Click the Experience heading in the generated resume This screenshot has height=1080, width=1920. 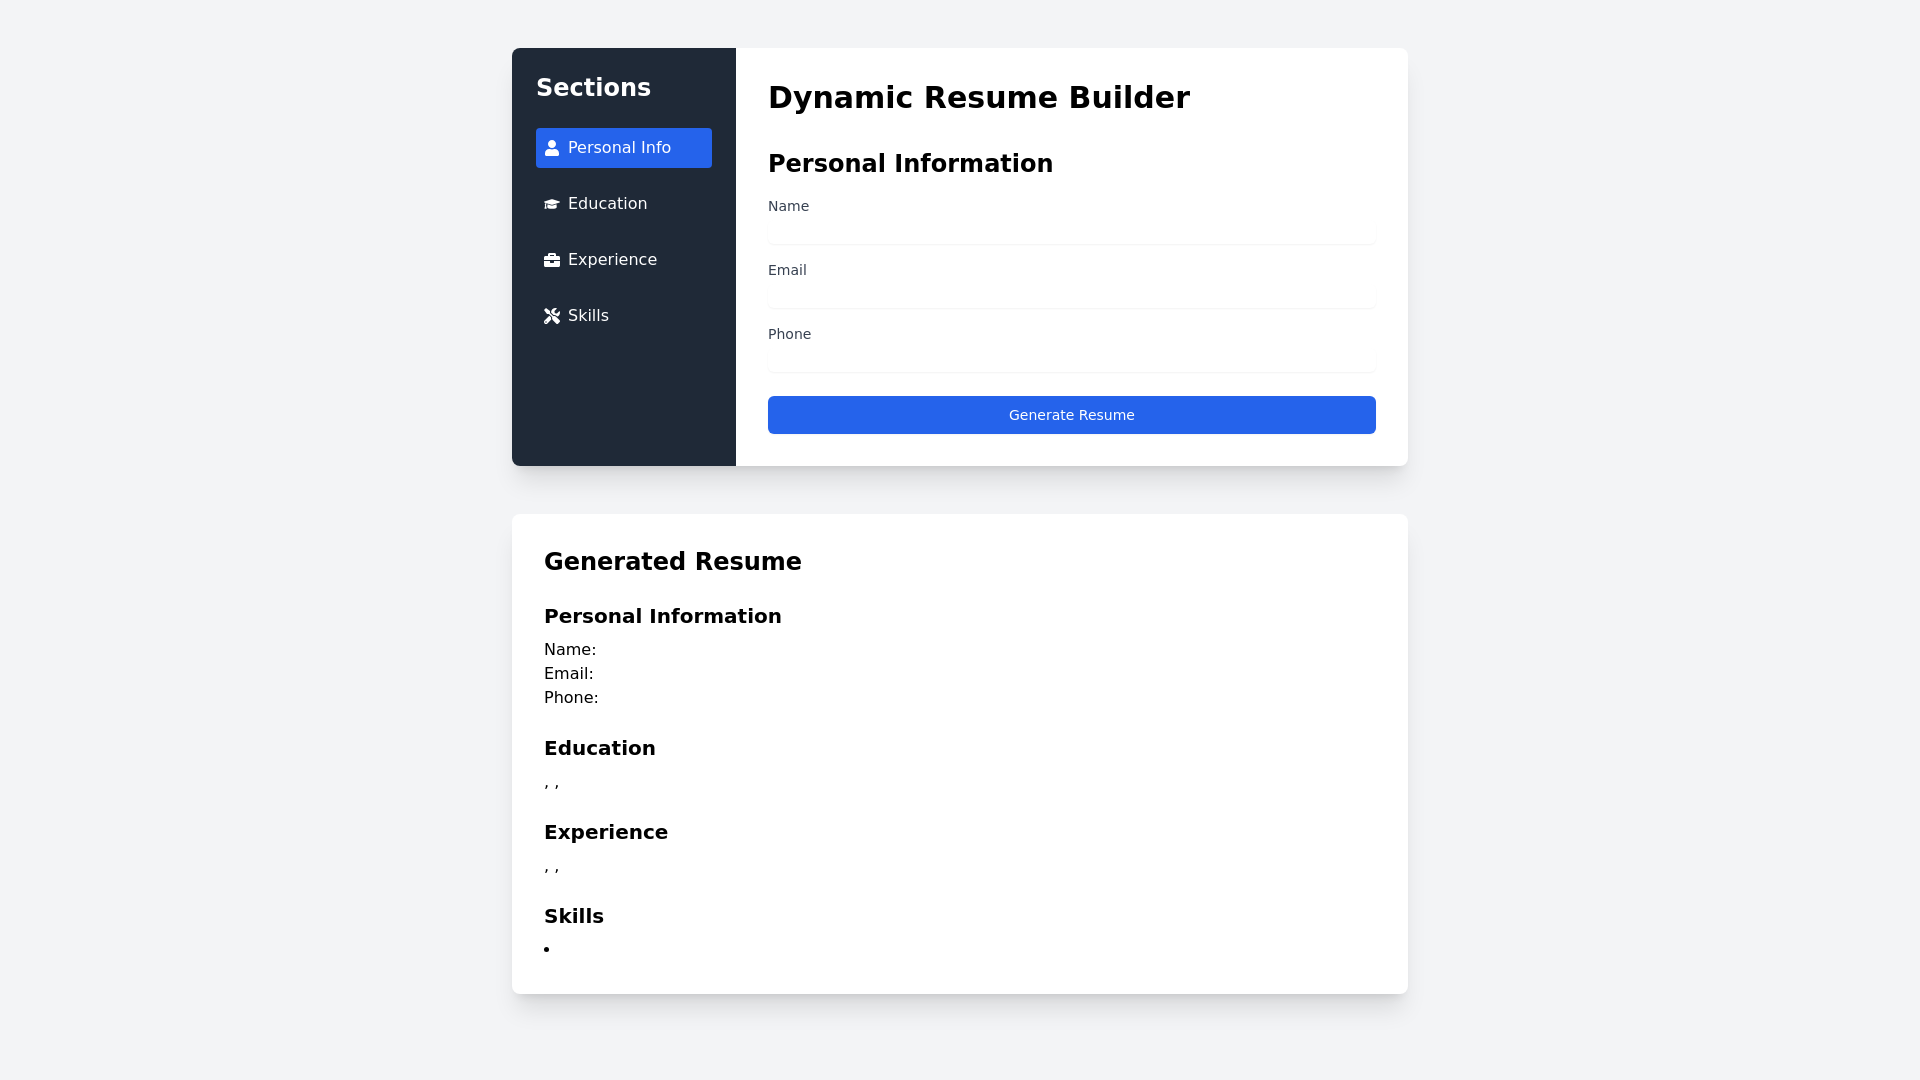click(605, 831)
